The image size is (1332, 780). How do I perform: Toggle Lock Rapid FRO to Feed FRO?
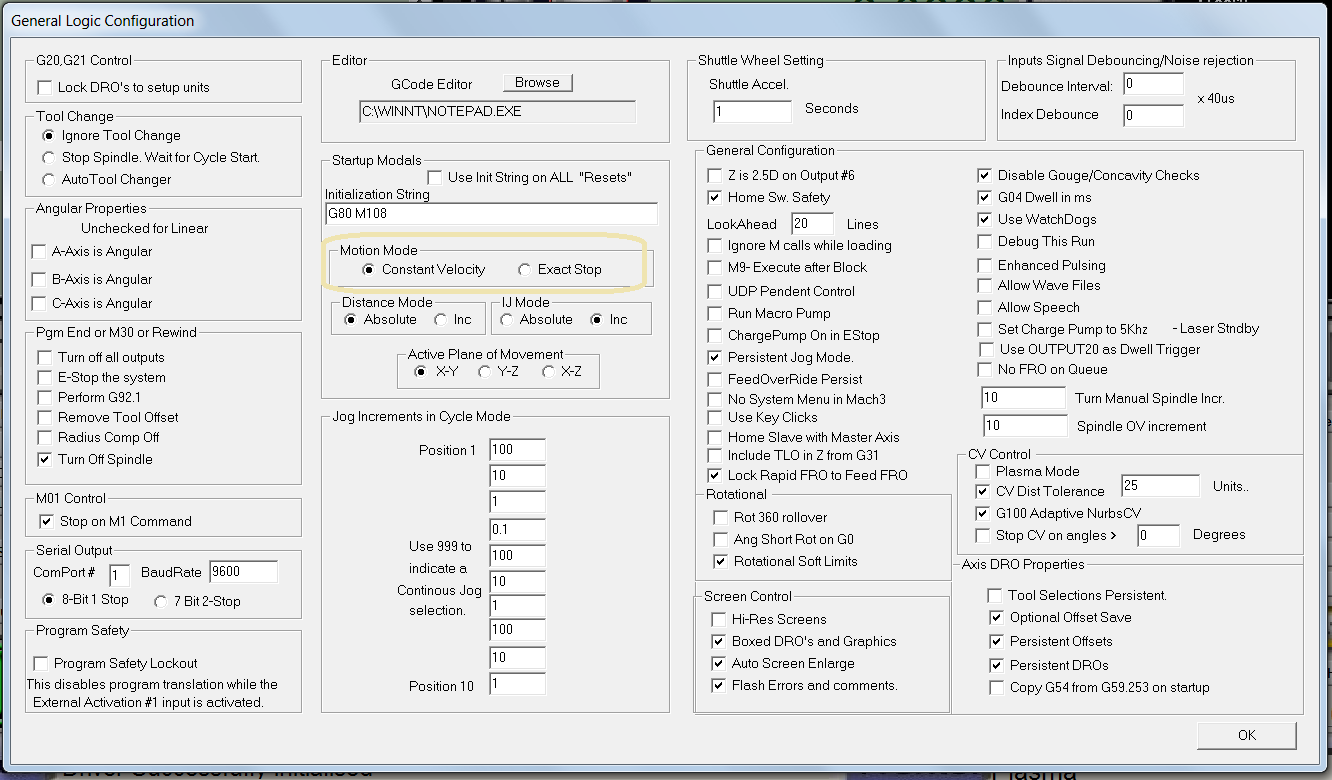[x=714, y=475]
